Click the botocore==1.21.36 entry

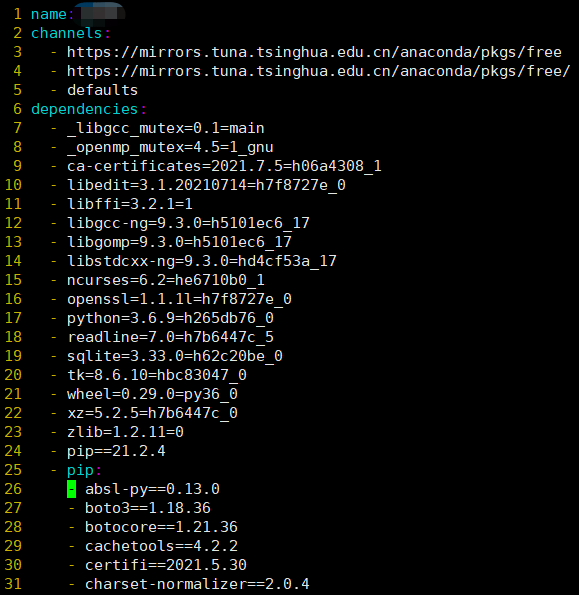point(161,527)
